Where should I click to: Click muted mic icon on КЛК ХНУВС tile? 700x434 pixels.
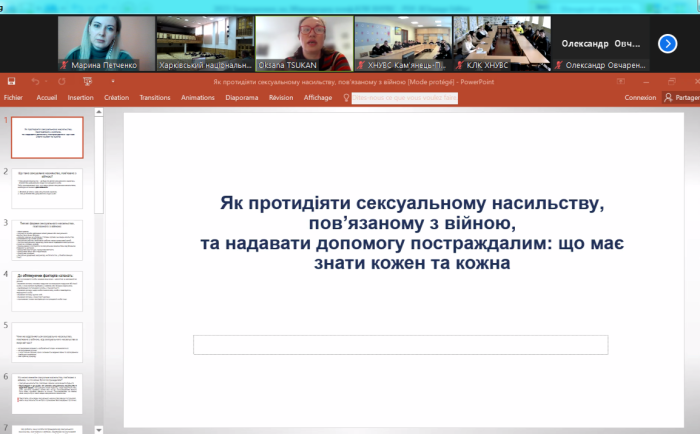(459, 65)
